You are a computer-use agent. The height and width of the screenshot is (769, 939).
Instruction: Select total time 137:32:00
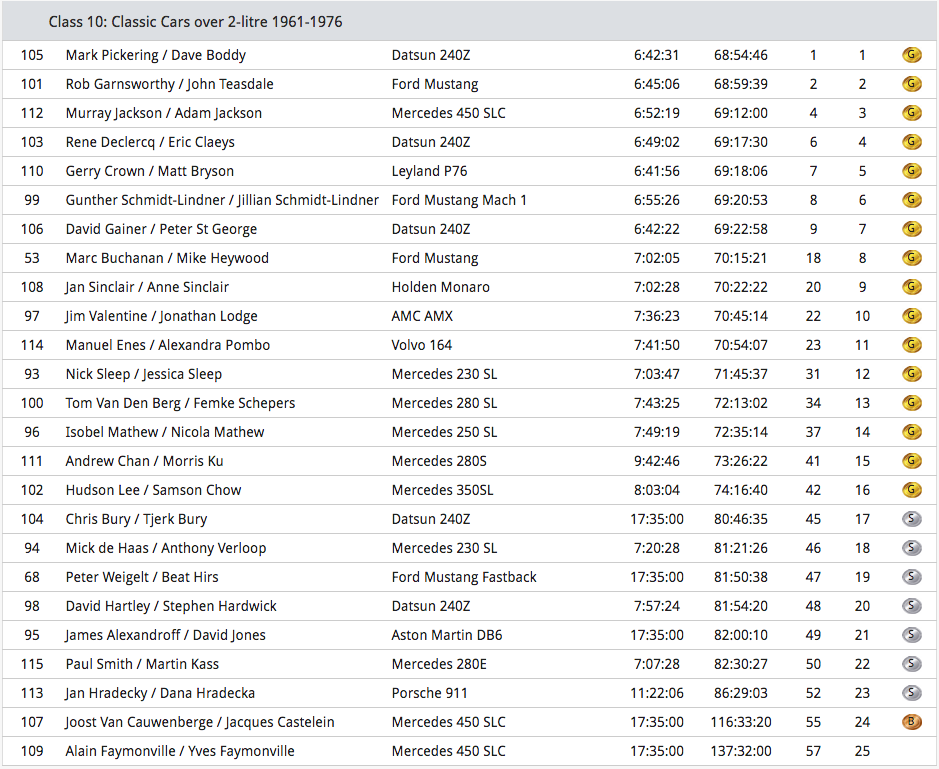click(741, 751)
